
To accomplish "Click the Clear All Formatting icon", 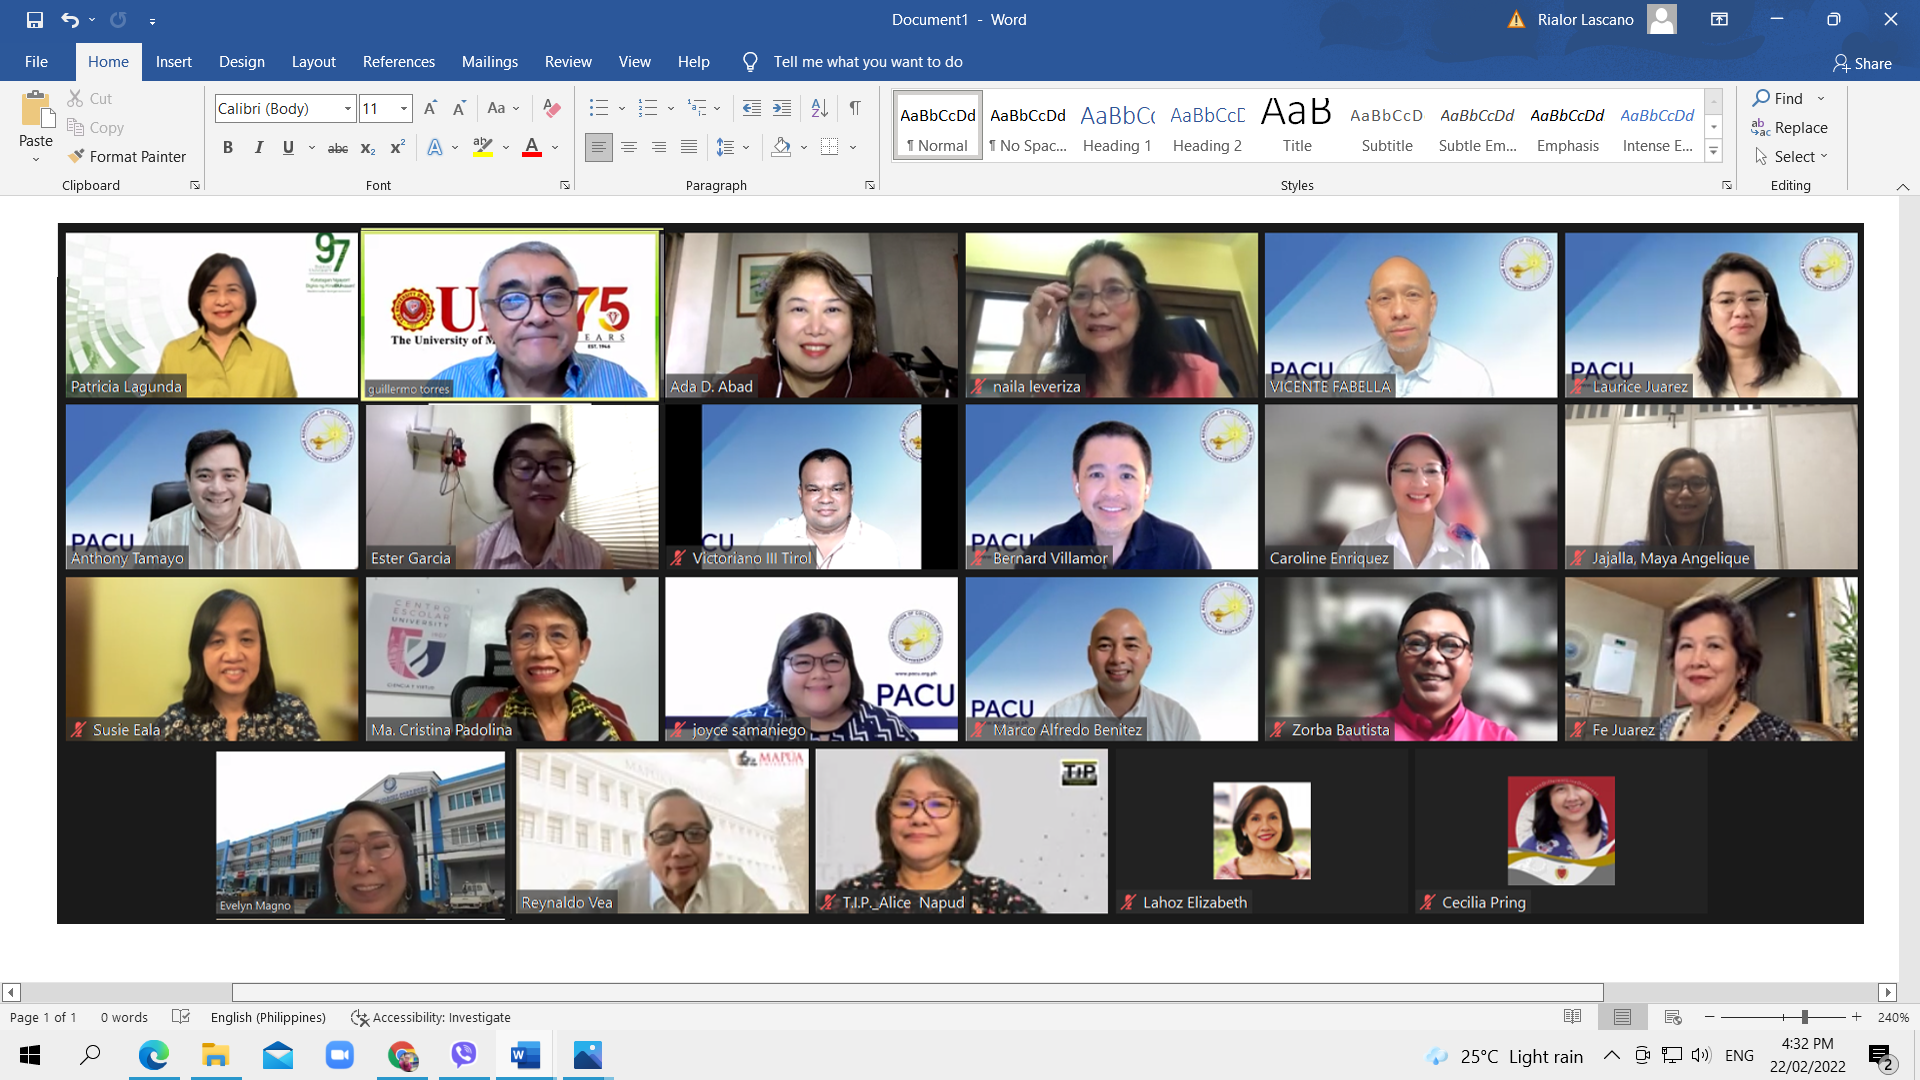I will [x=551, y=108].
